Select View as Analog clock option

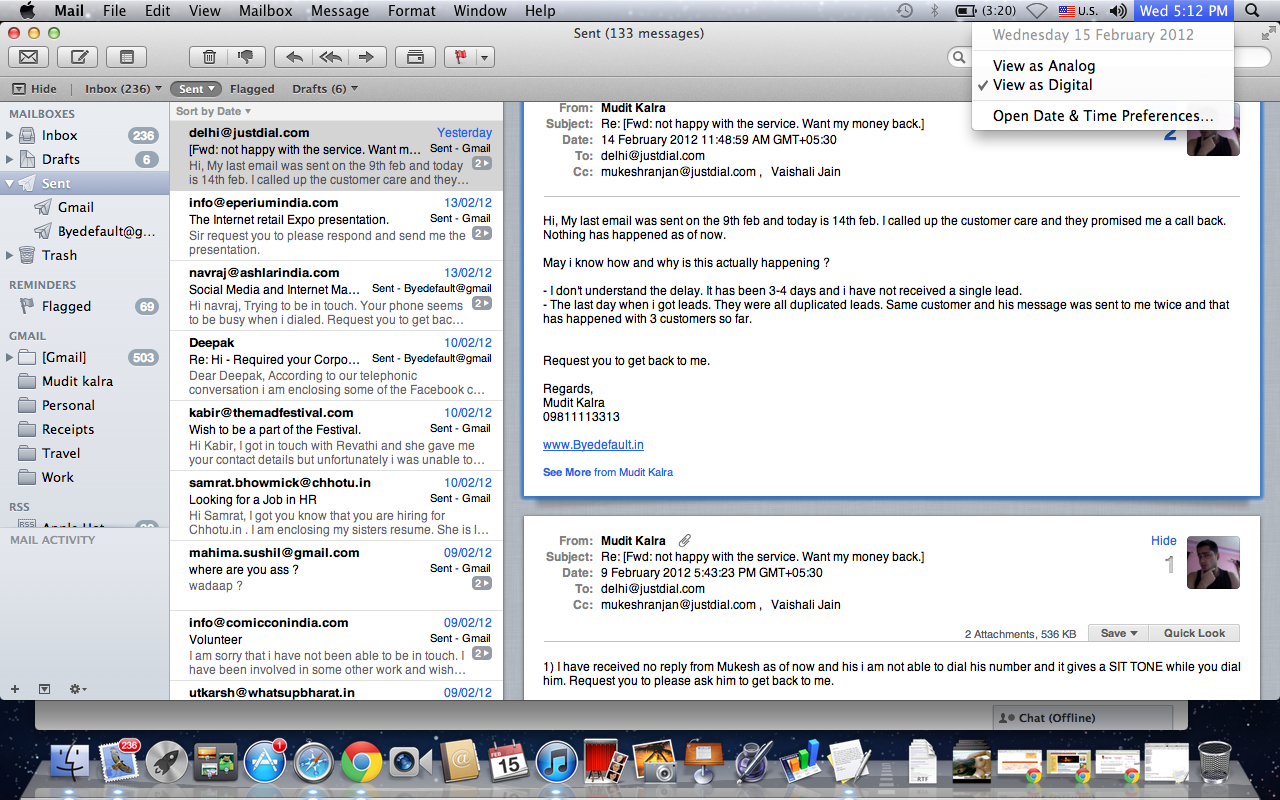1043,66
